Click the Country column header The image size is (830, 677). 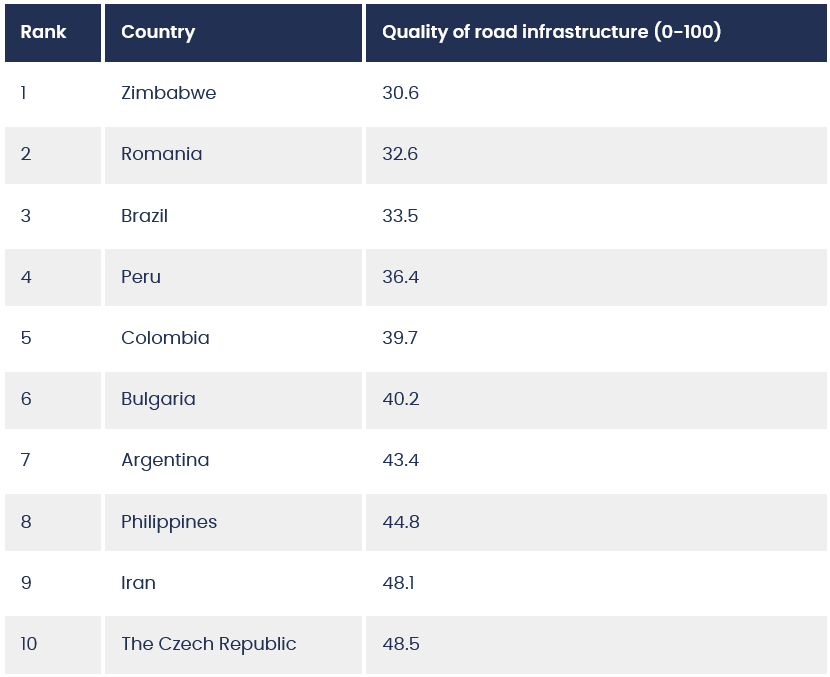point(233,33)
